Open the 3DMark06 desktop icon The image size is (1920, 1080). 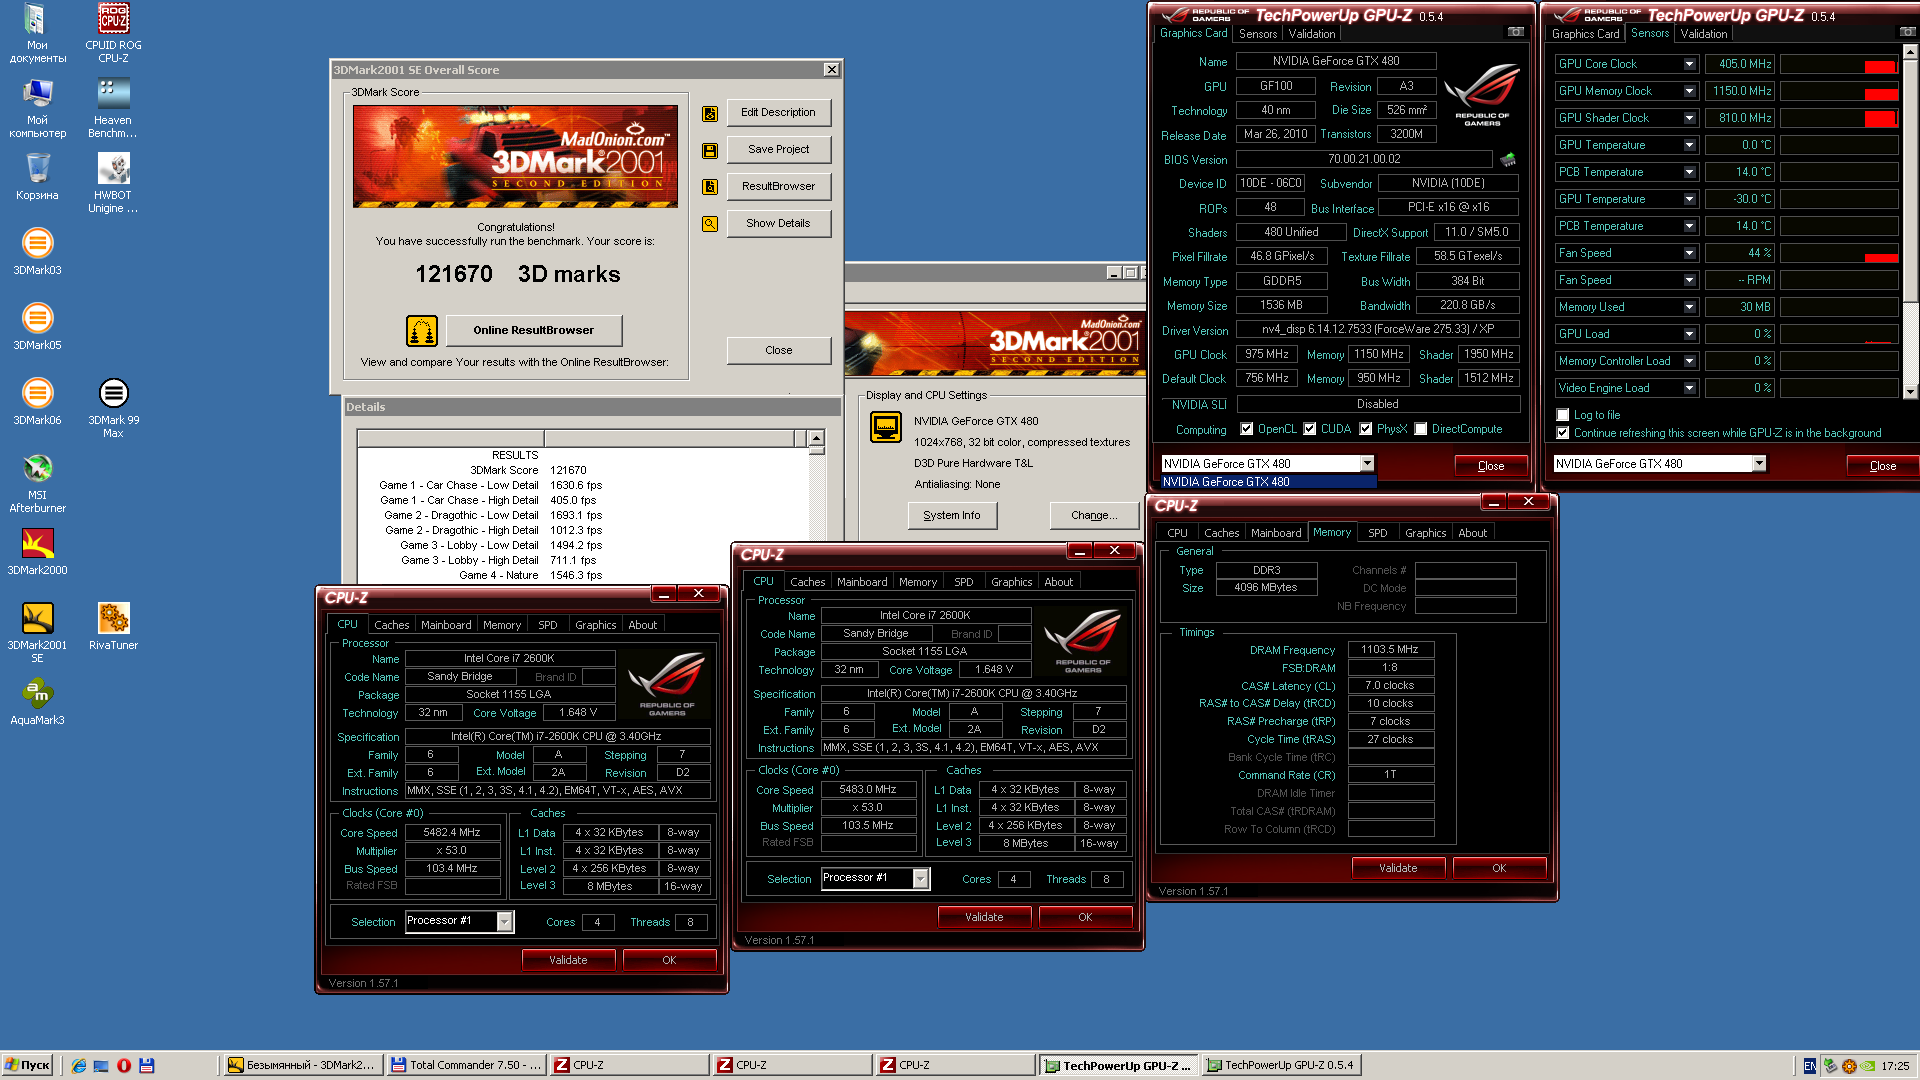click(x=37, y=402)
